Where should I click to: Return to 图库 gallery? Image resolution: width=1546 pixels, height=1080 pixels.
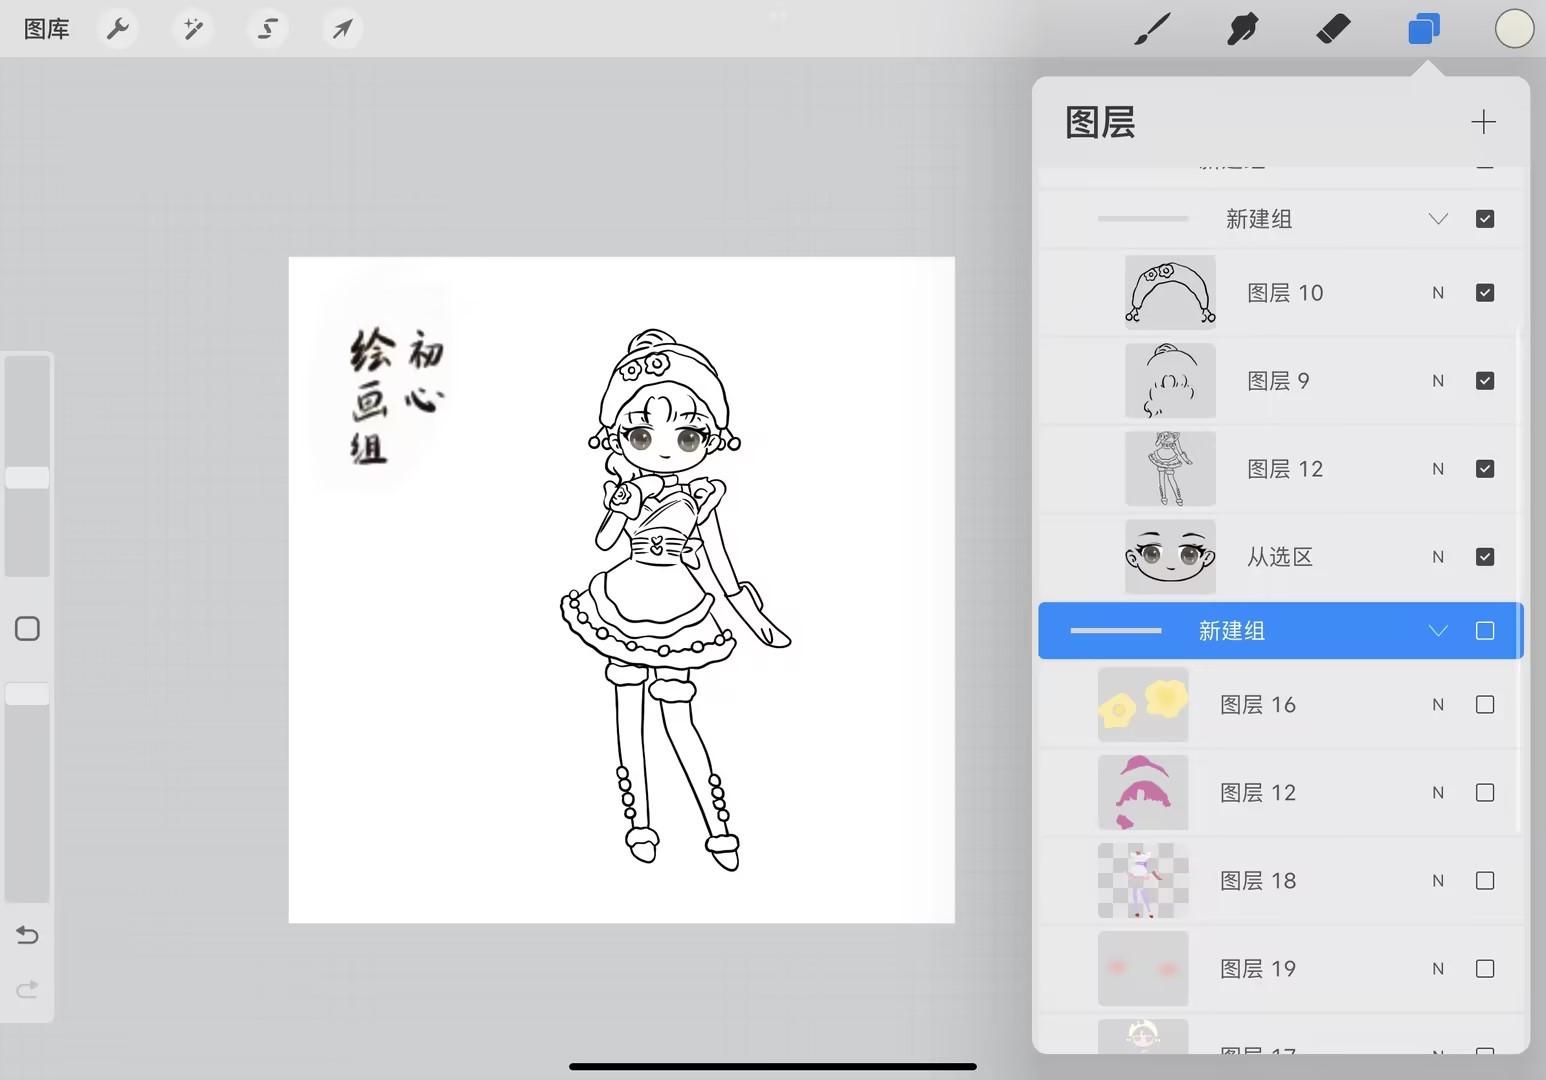pos(46,29)
